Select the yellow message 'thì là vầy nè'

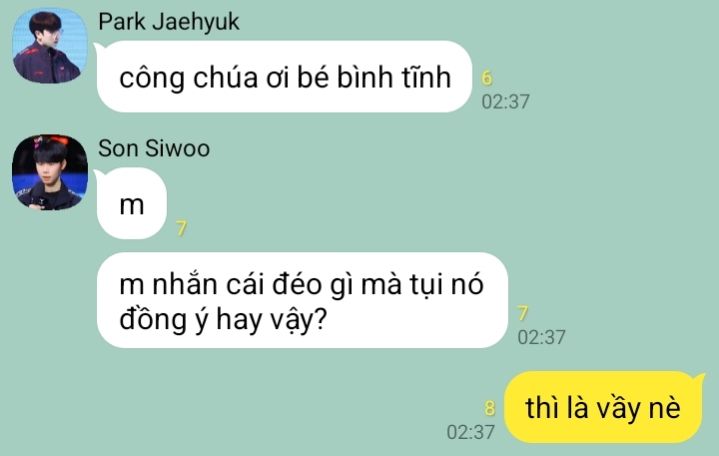[x=603, y=407]
